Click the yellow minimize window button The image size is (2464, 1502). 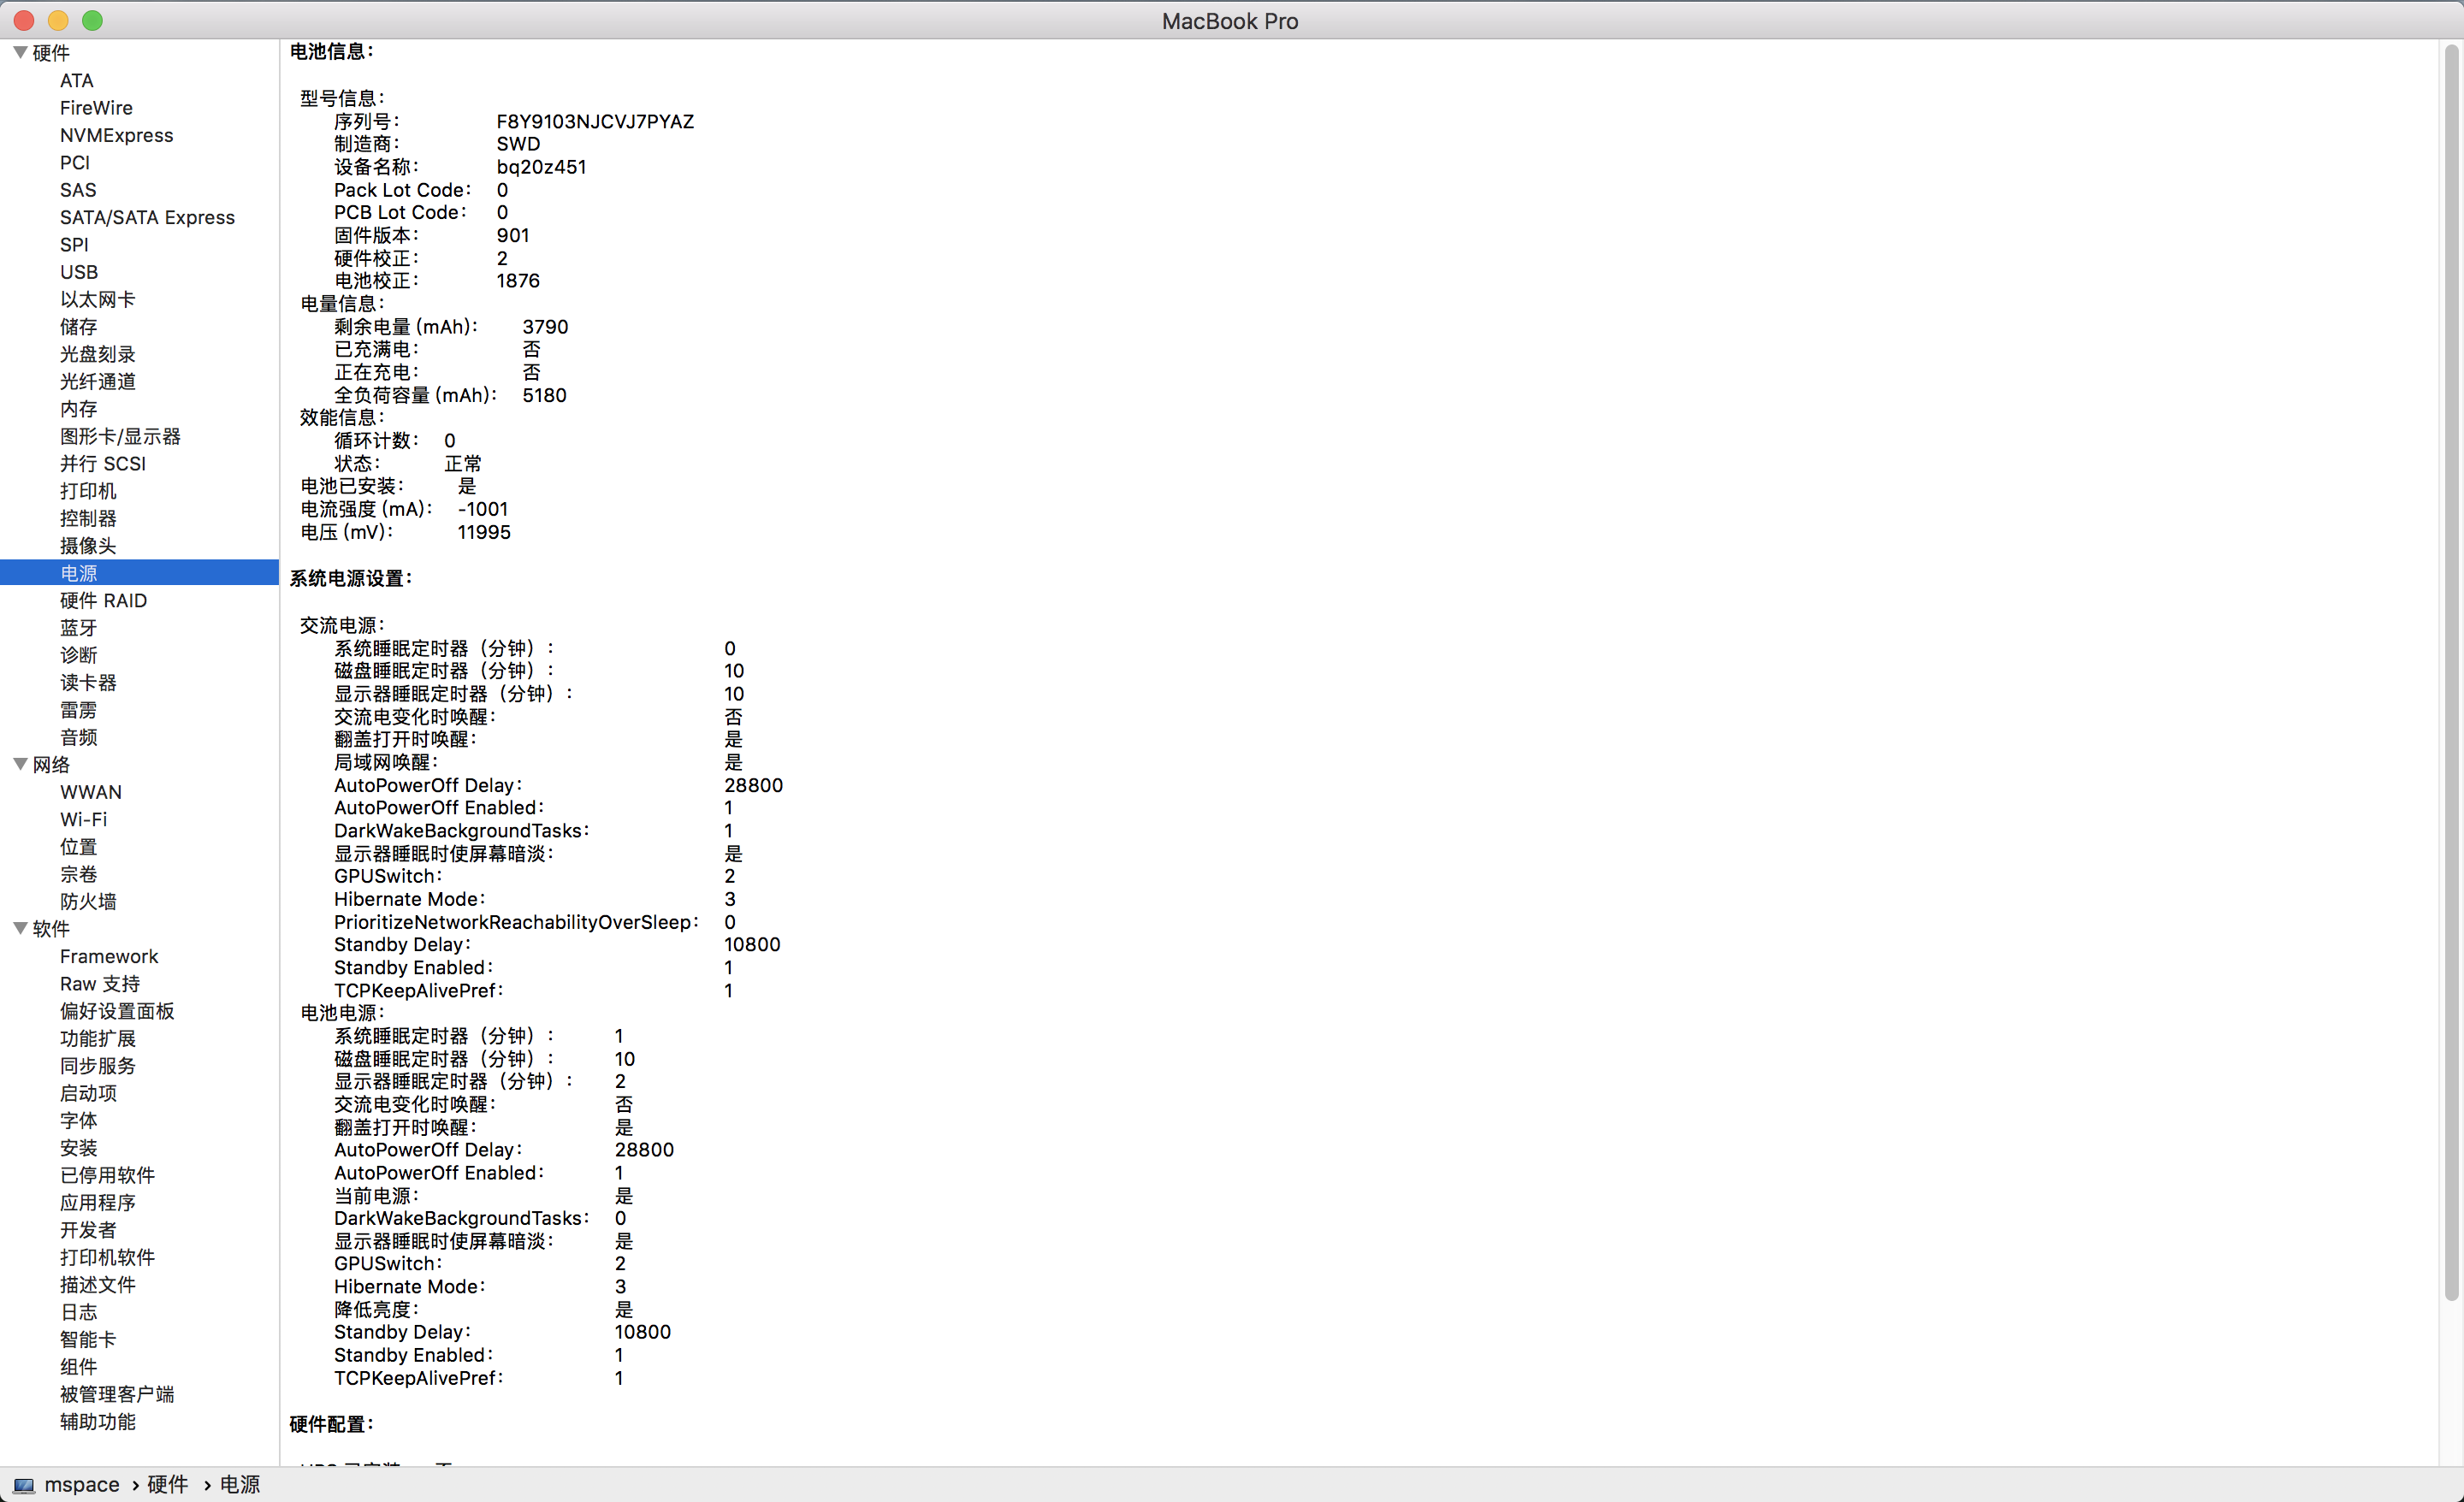(58, 20)
